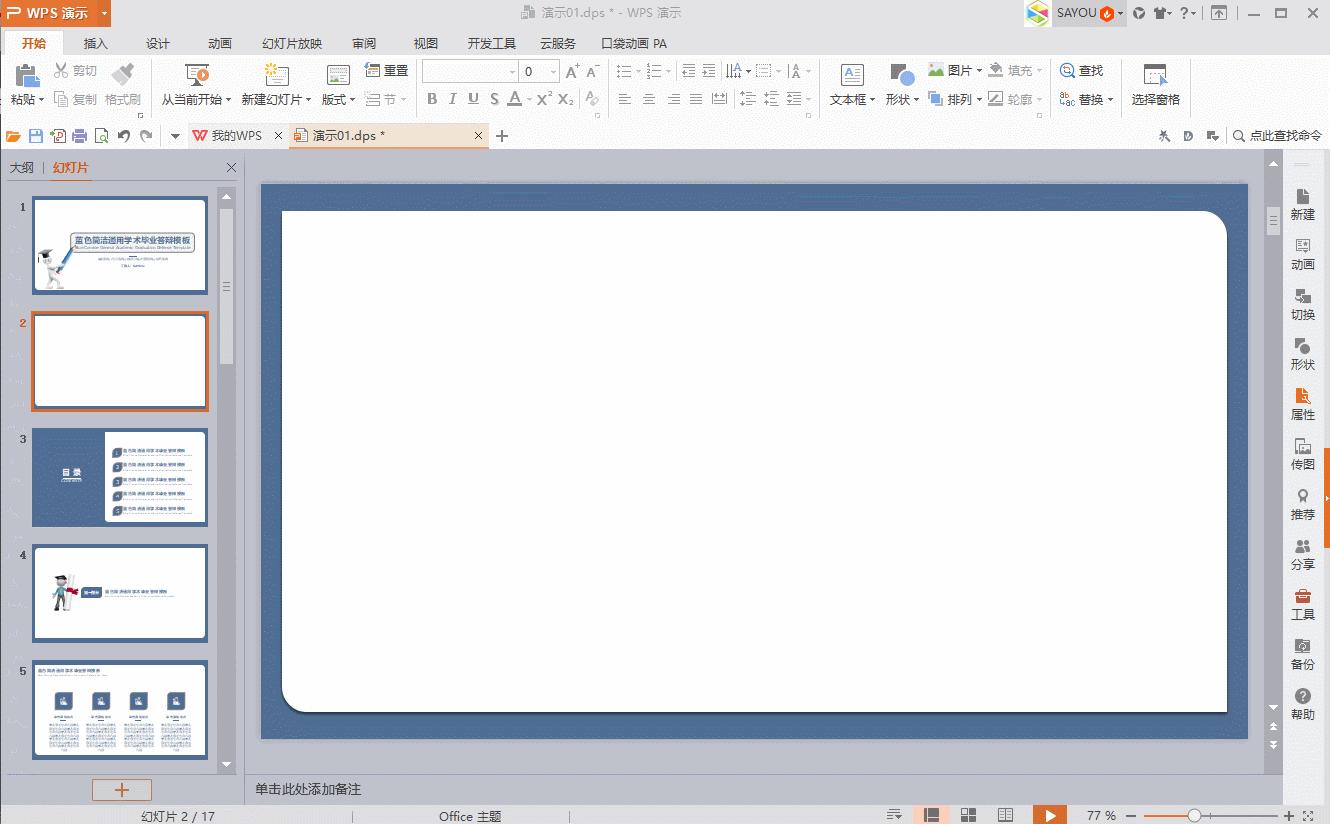
Task: Open the Properties (属性) sidebar panel
Action: [1302, 404]
